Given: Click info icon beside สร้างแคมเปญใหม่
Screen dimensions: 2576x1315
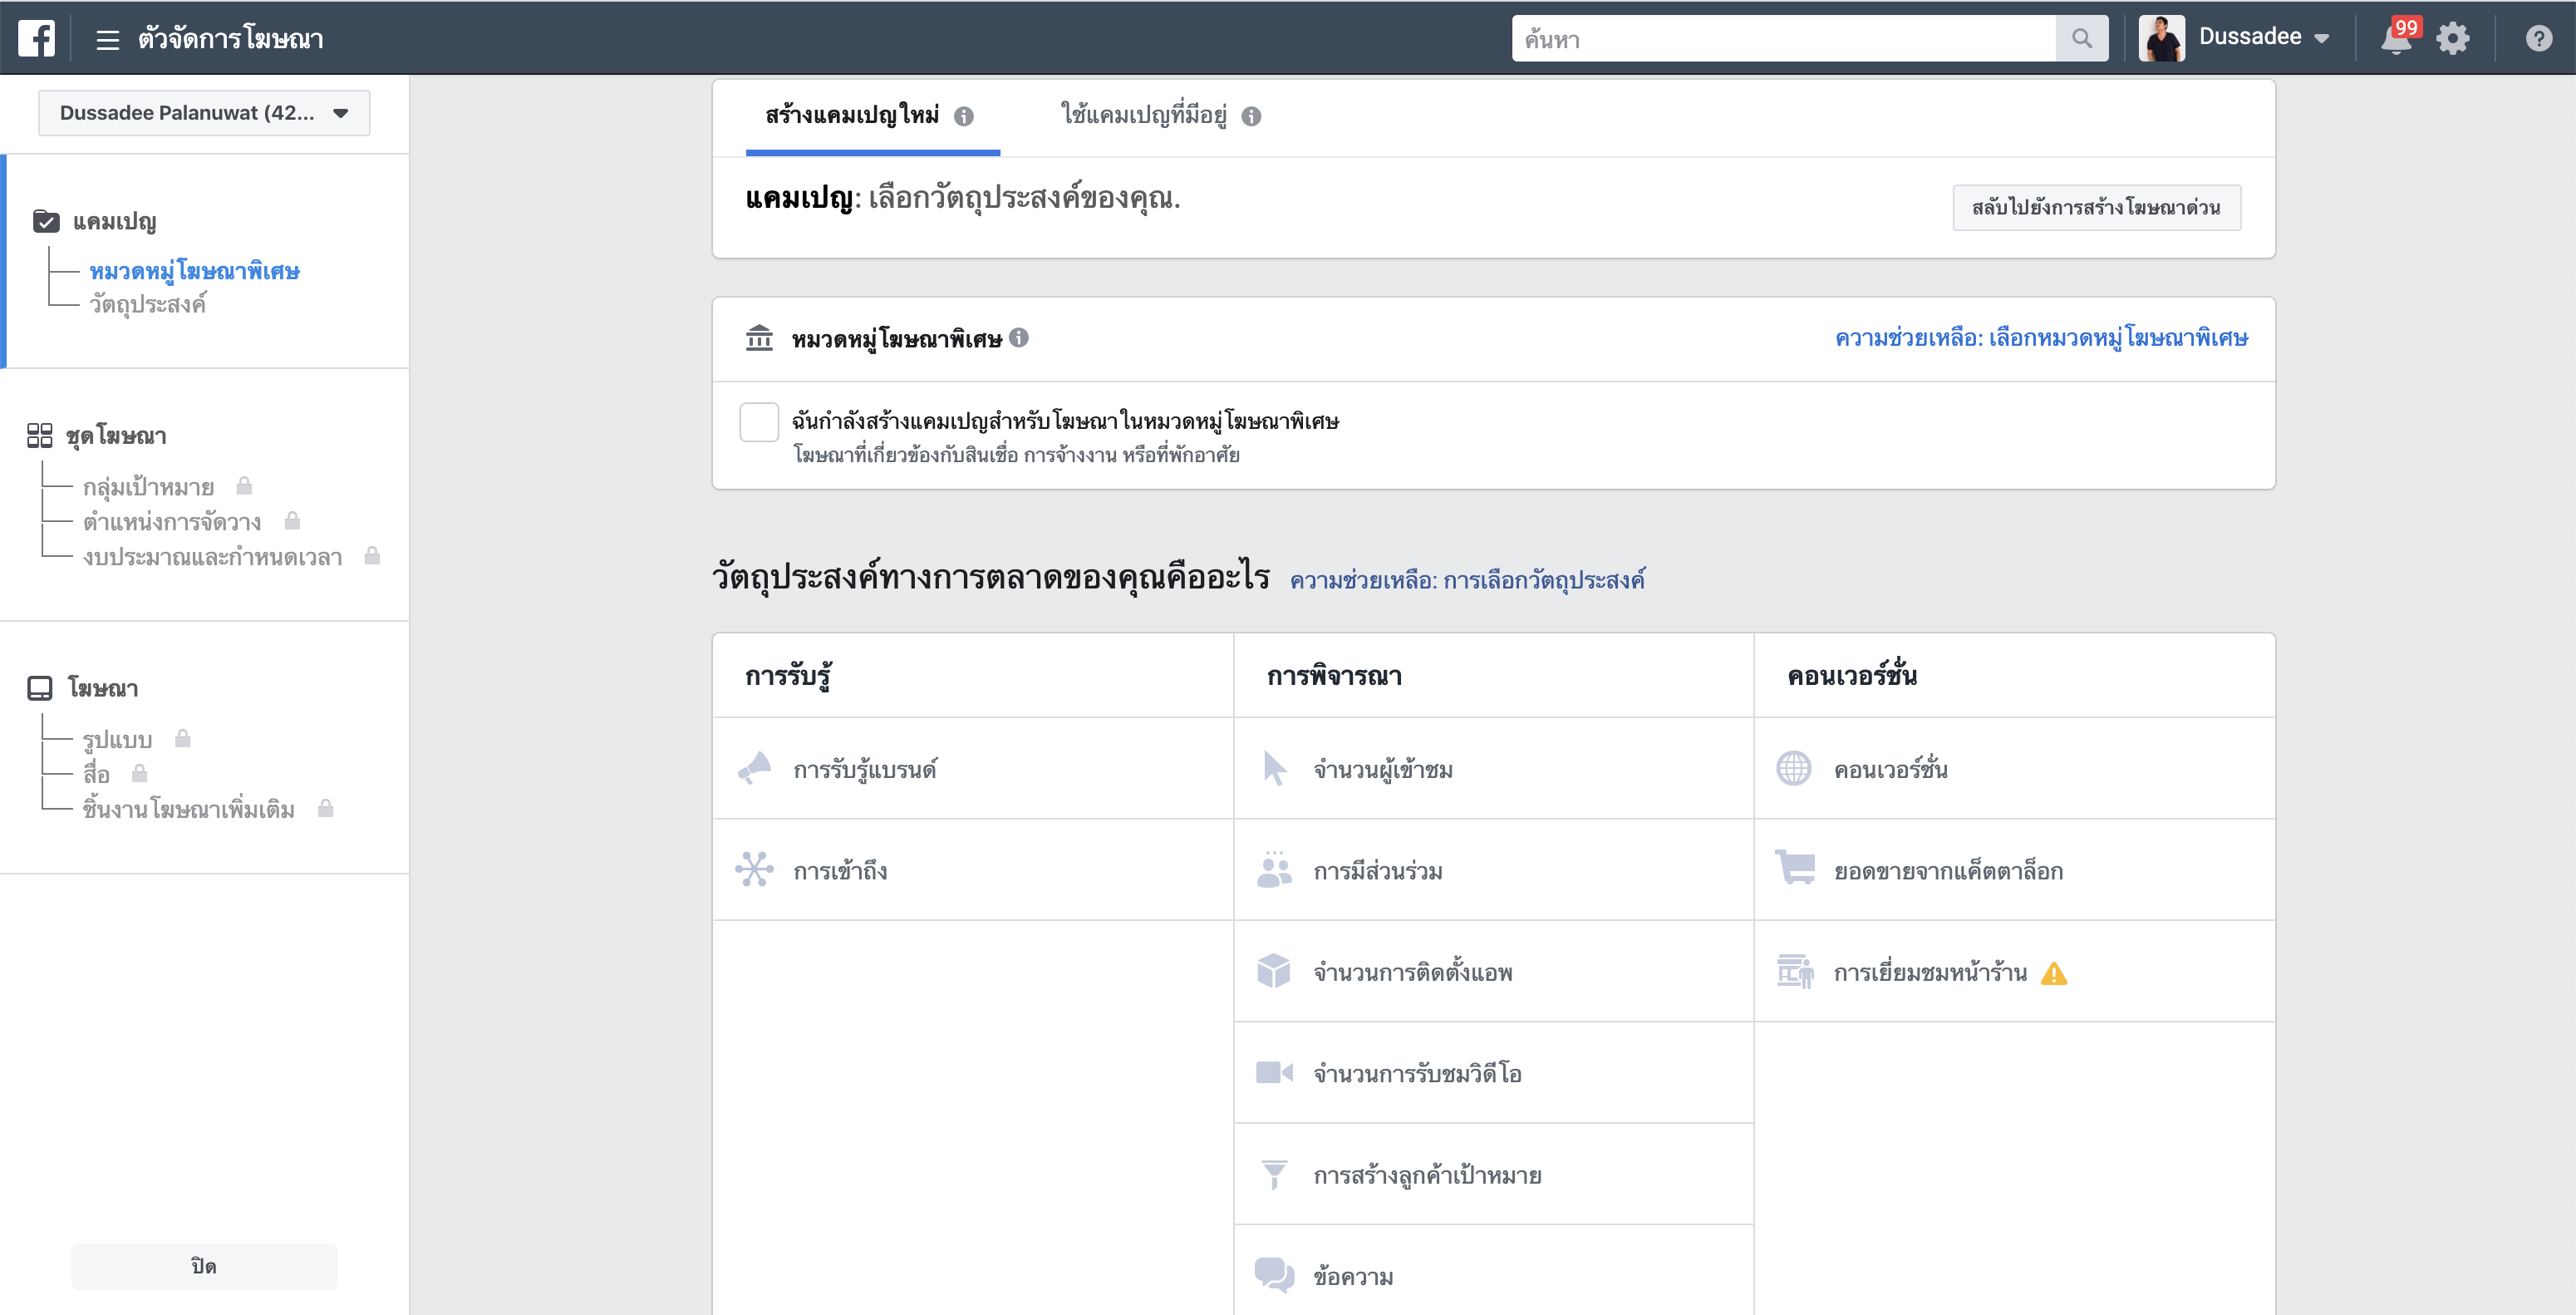Looking at the screenshot, I should pyautogui.click(x=963, y=117).
